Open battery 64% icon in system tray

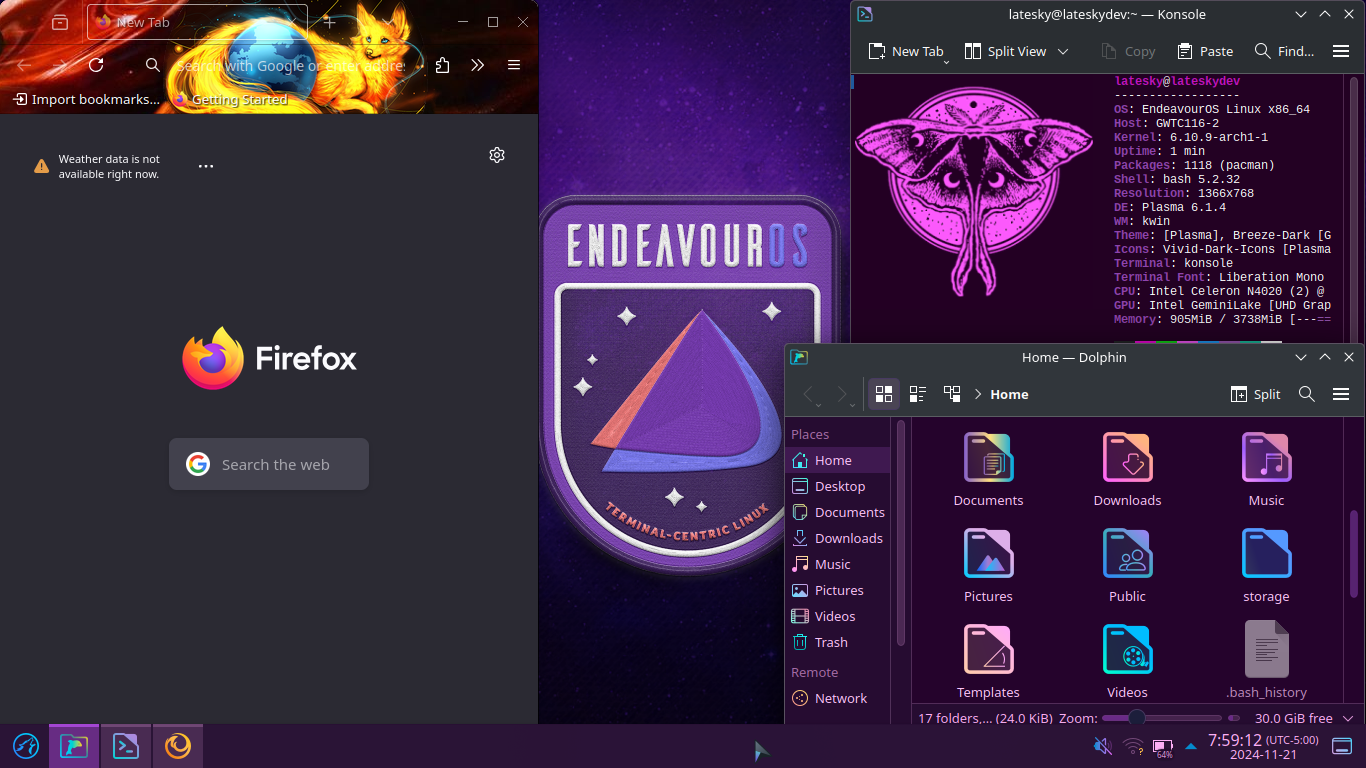[1163, 747]
